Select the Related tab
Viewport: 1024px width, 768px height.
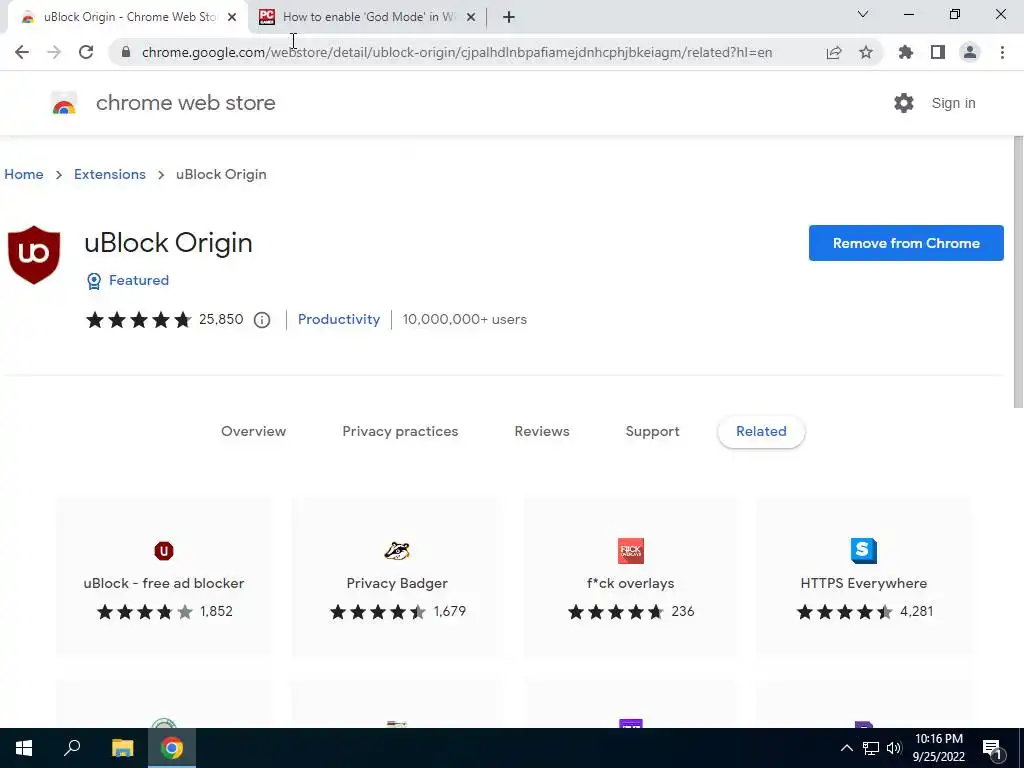coord(761,431)
